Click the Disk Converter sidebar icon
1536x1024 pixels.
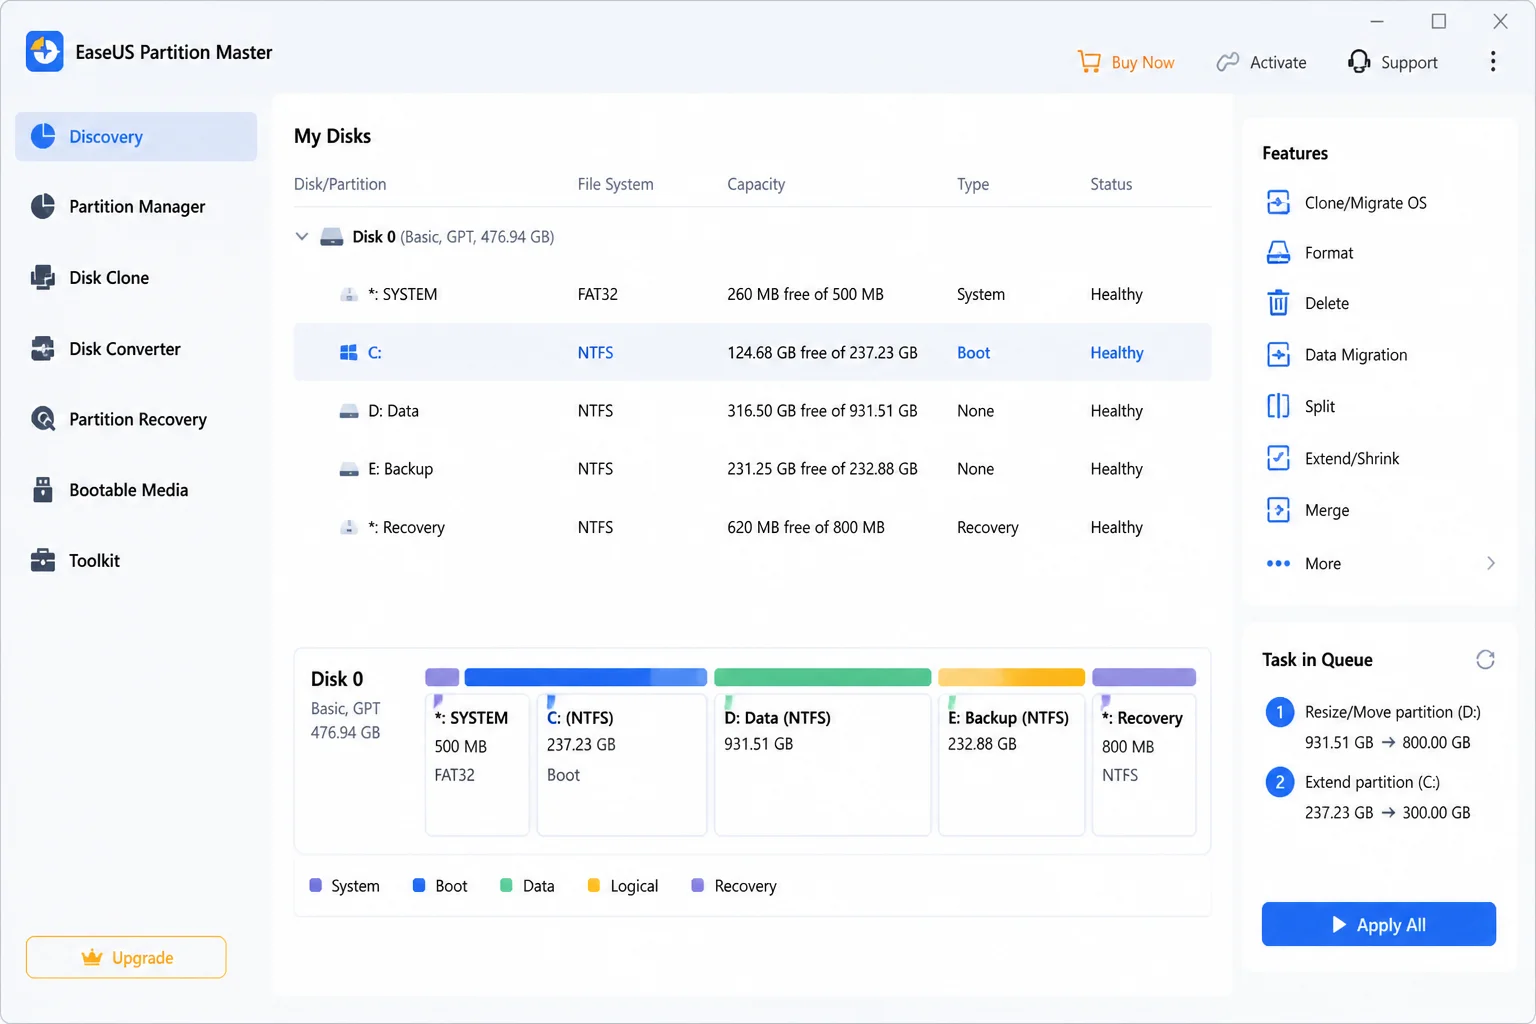click(43, 348)
